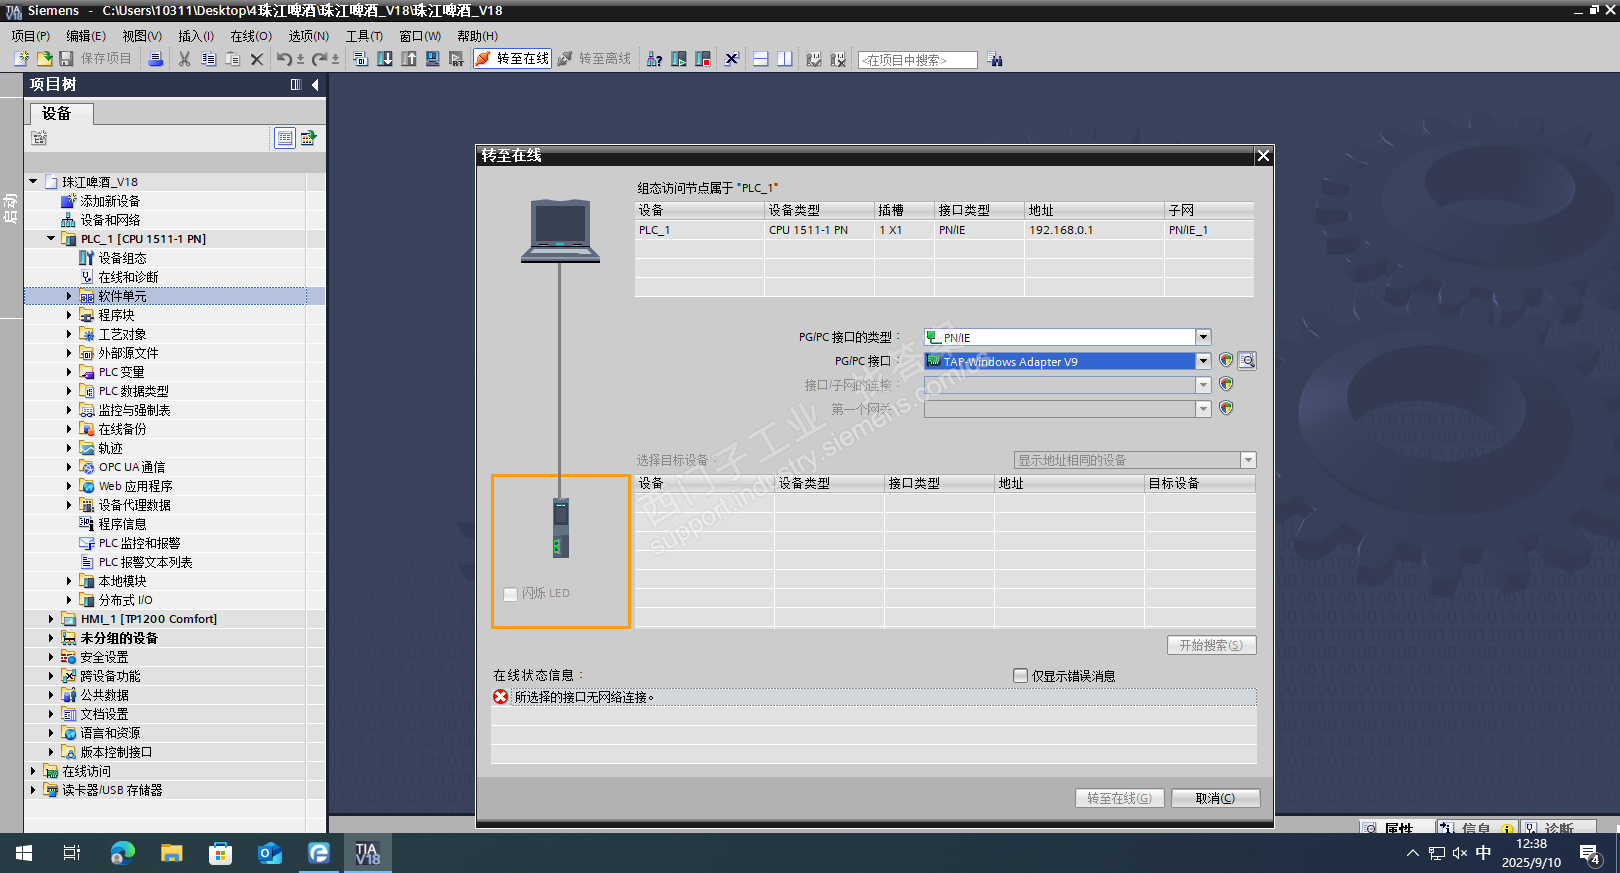This screenshot has width=1620, height=873.
Task: Click the 设备和网络 icon in project tree
Action: tap(69, 220)
